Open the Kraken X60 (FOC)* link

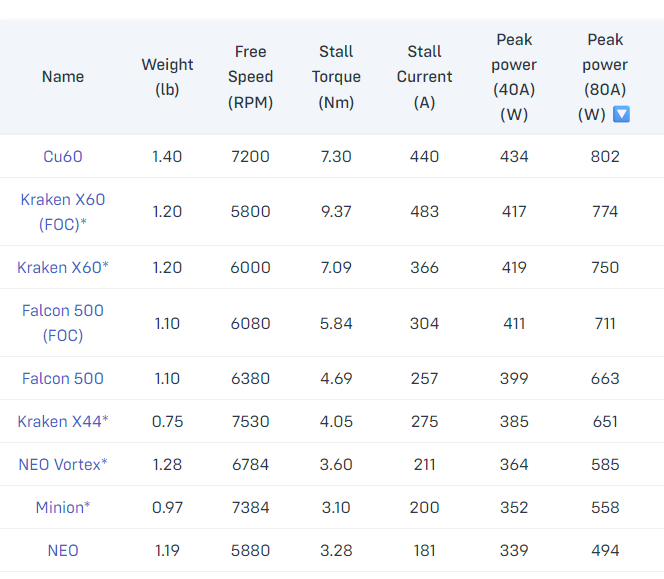(63, 212)
